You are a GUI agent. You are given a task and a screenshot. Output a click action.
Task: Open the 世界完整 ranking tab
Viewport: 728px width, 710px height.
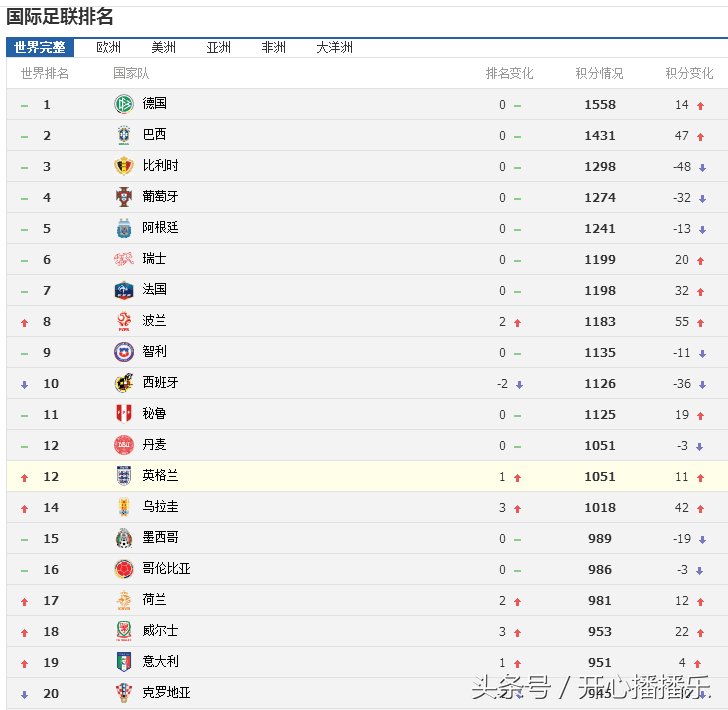pyautogui.click(x=40, y=47)
